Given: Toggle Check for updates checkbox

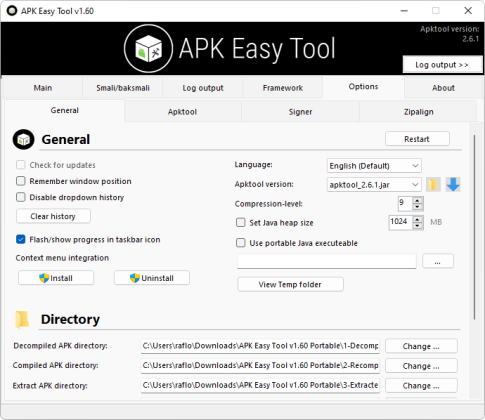Looking at the screenshot, I should [21, 165].
